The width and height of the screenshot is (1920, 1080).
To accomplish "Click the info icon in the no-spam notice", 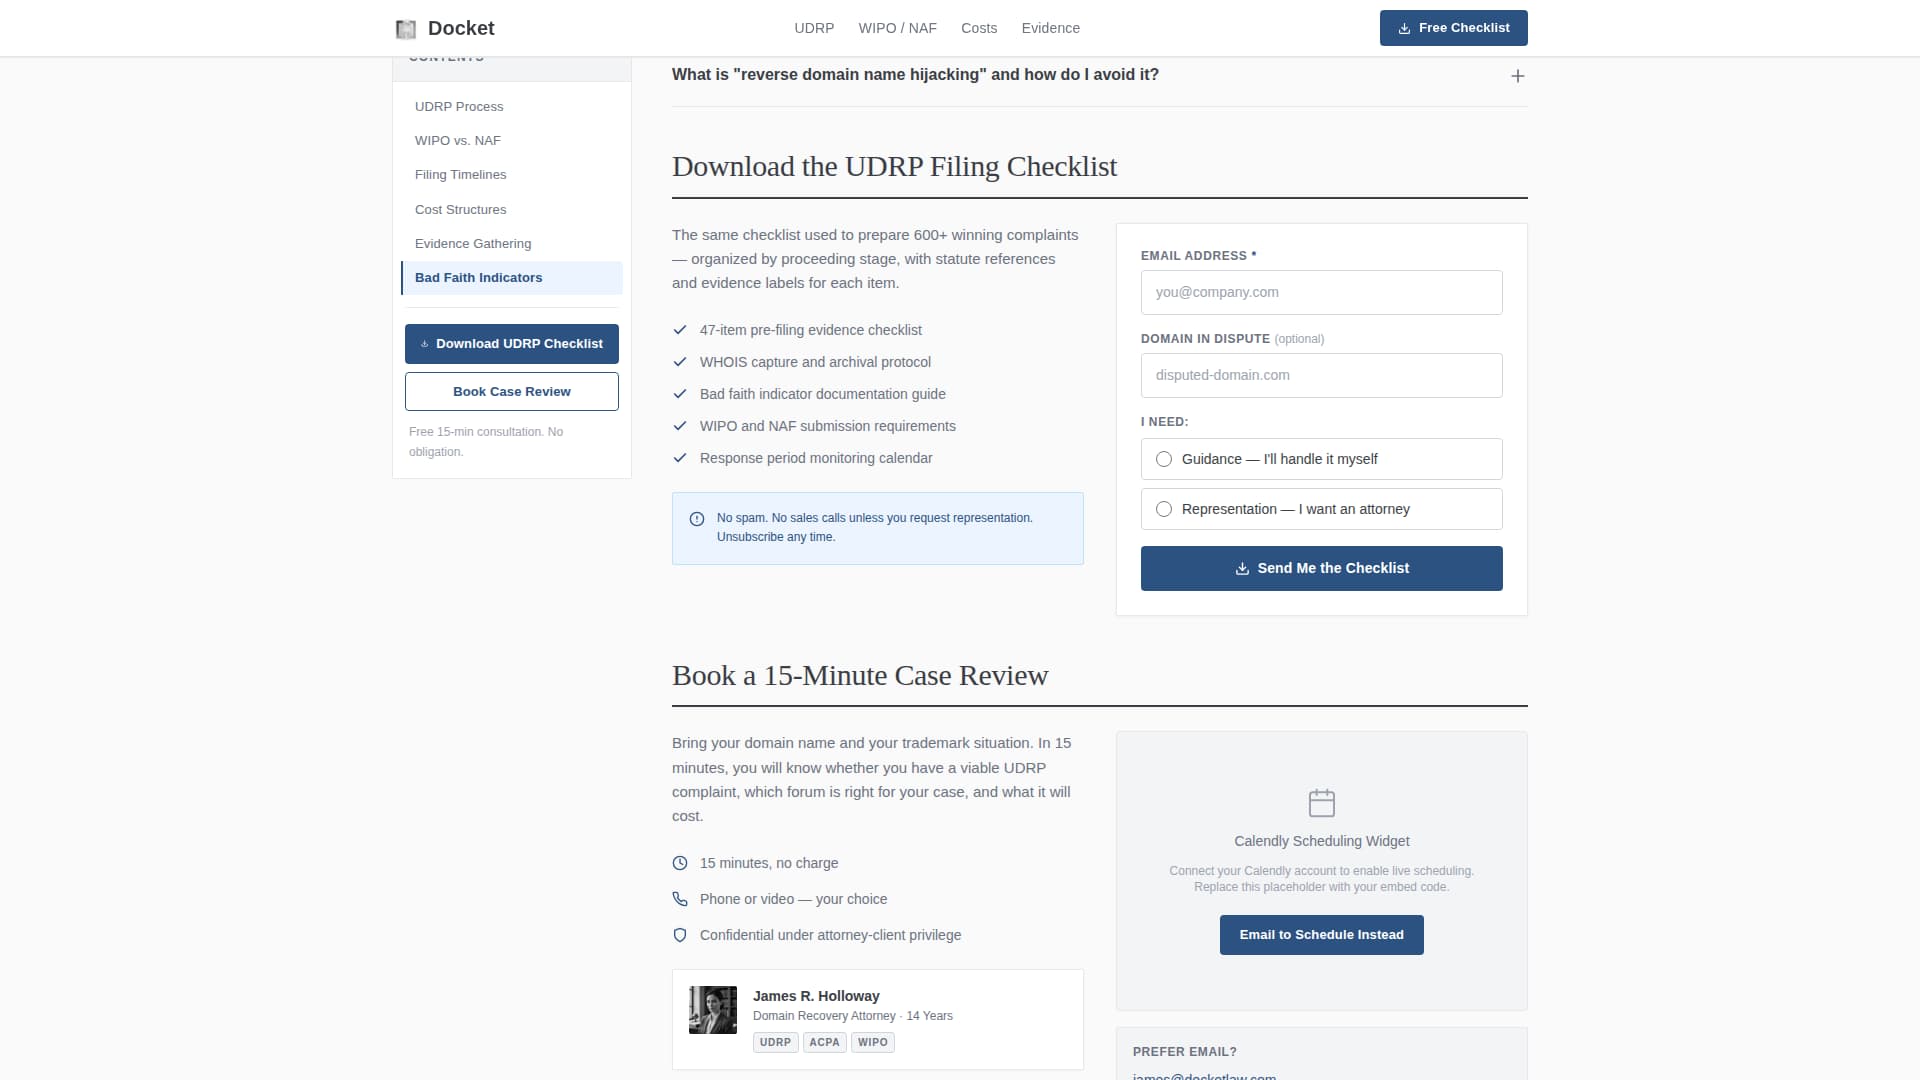I will point(697,519).
